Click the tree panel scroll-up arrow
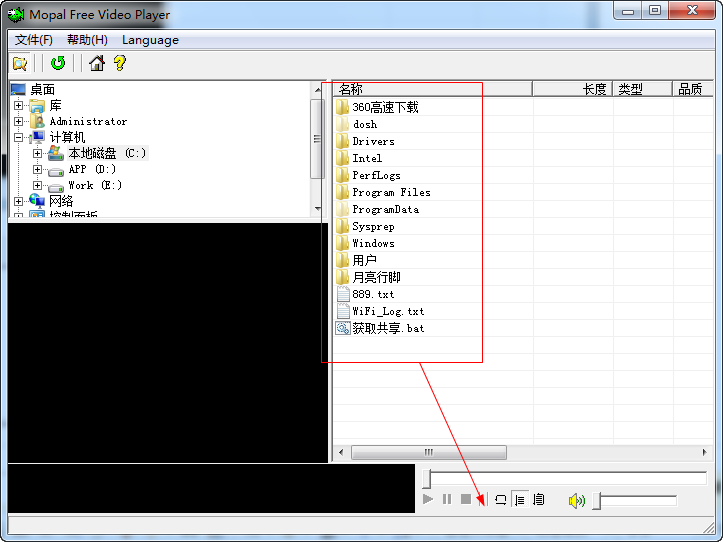723x542 pixels. pos(318,90)
